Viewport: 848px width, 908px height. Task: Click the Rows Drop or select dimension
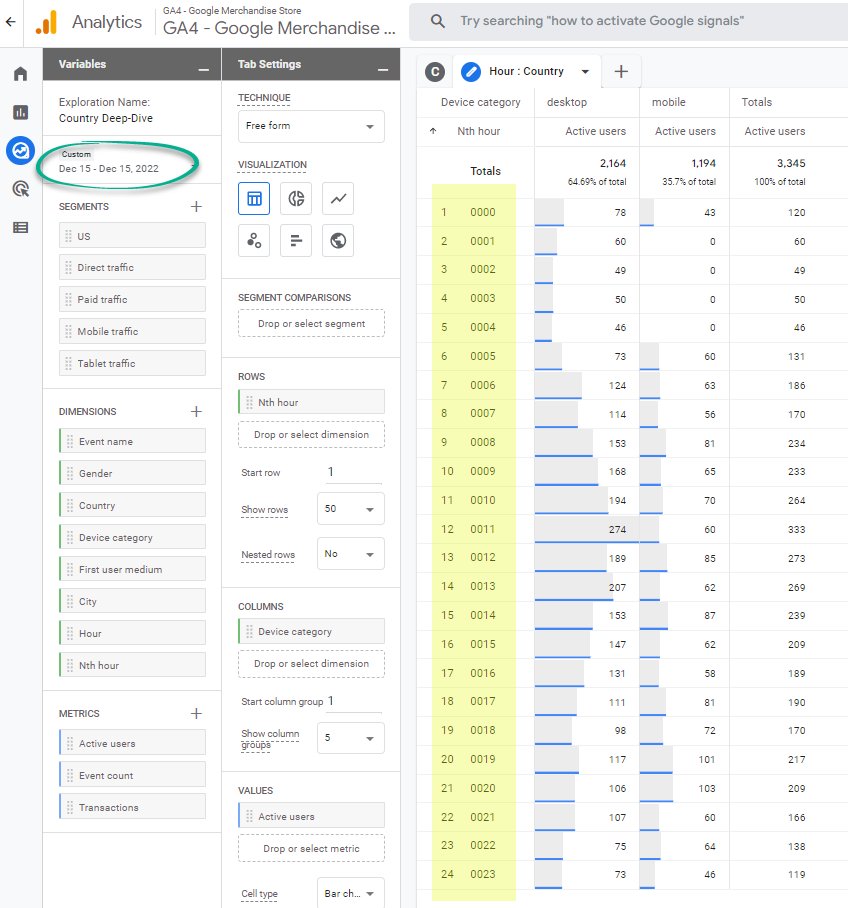(x=311, y=435)
